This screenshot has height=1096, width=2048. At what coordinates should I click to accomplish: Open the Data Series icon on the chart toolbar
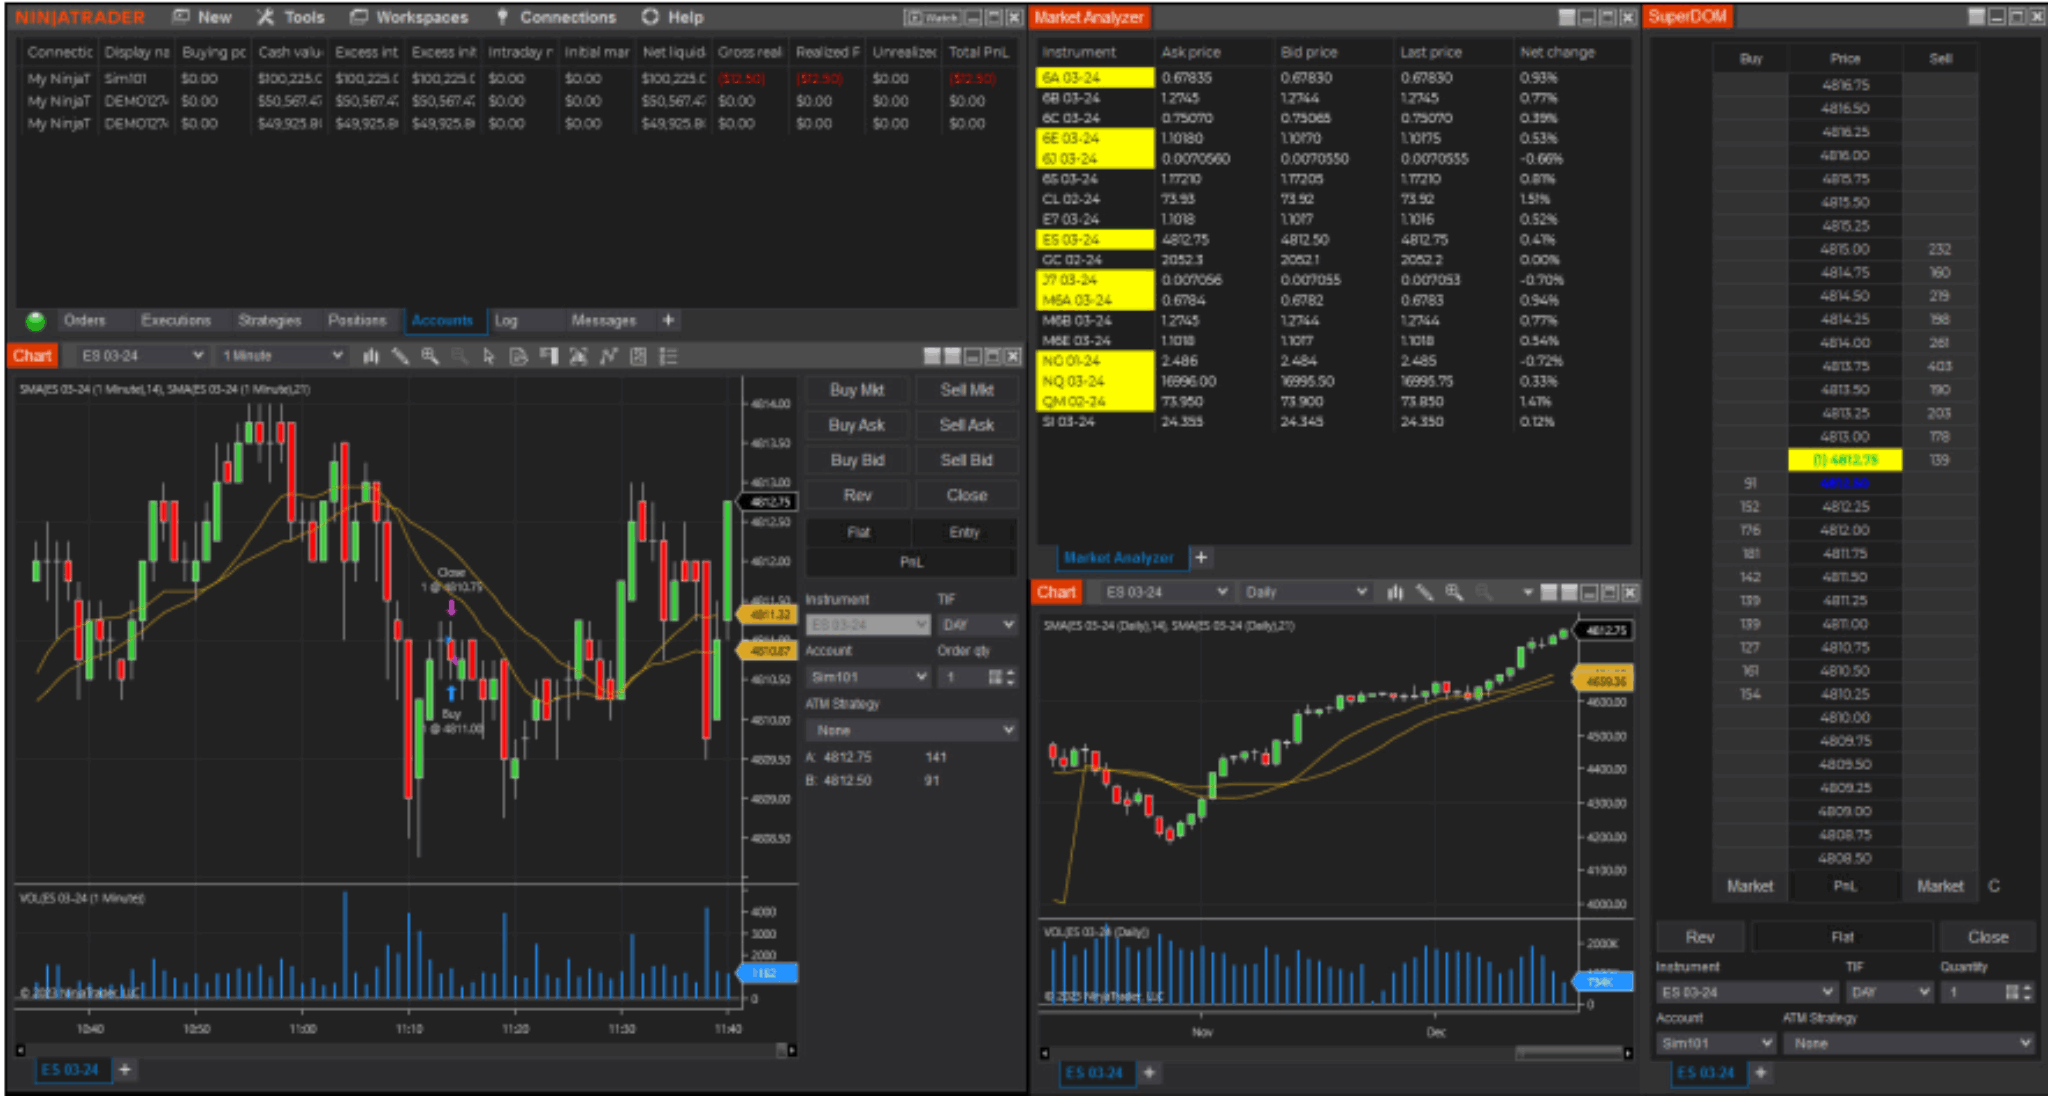tap(519, 357)
